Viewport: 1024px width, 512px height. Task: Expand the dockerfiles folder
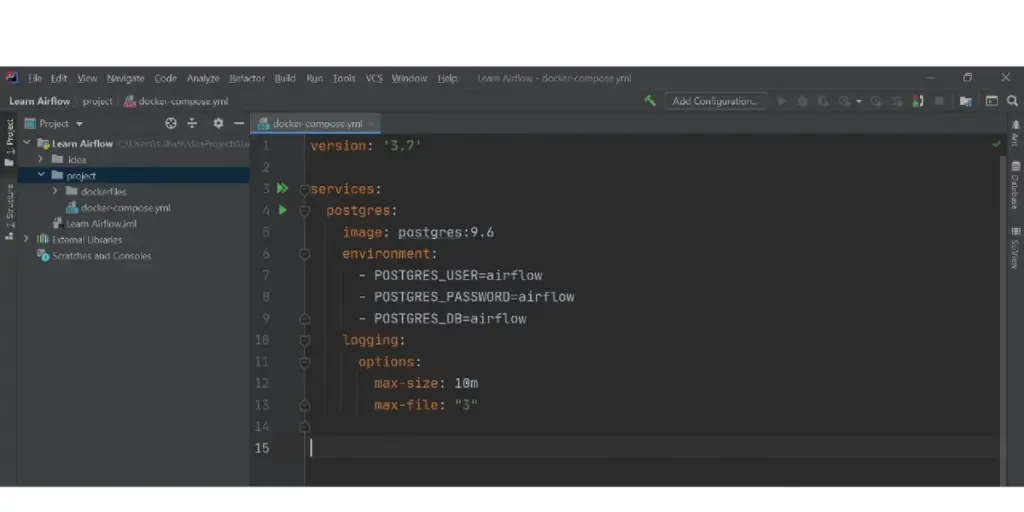pos(56,192)
